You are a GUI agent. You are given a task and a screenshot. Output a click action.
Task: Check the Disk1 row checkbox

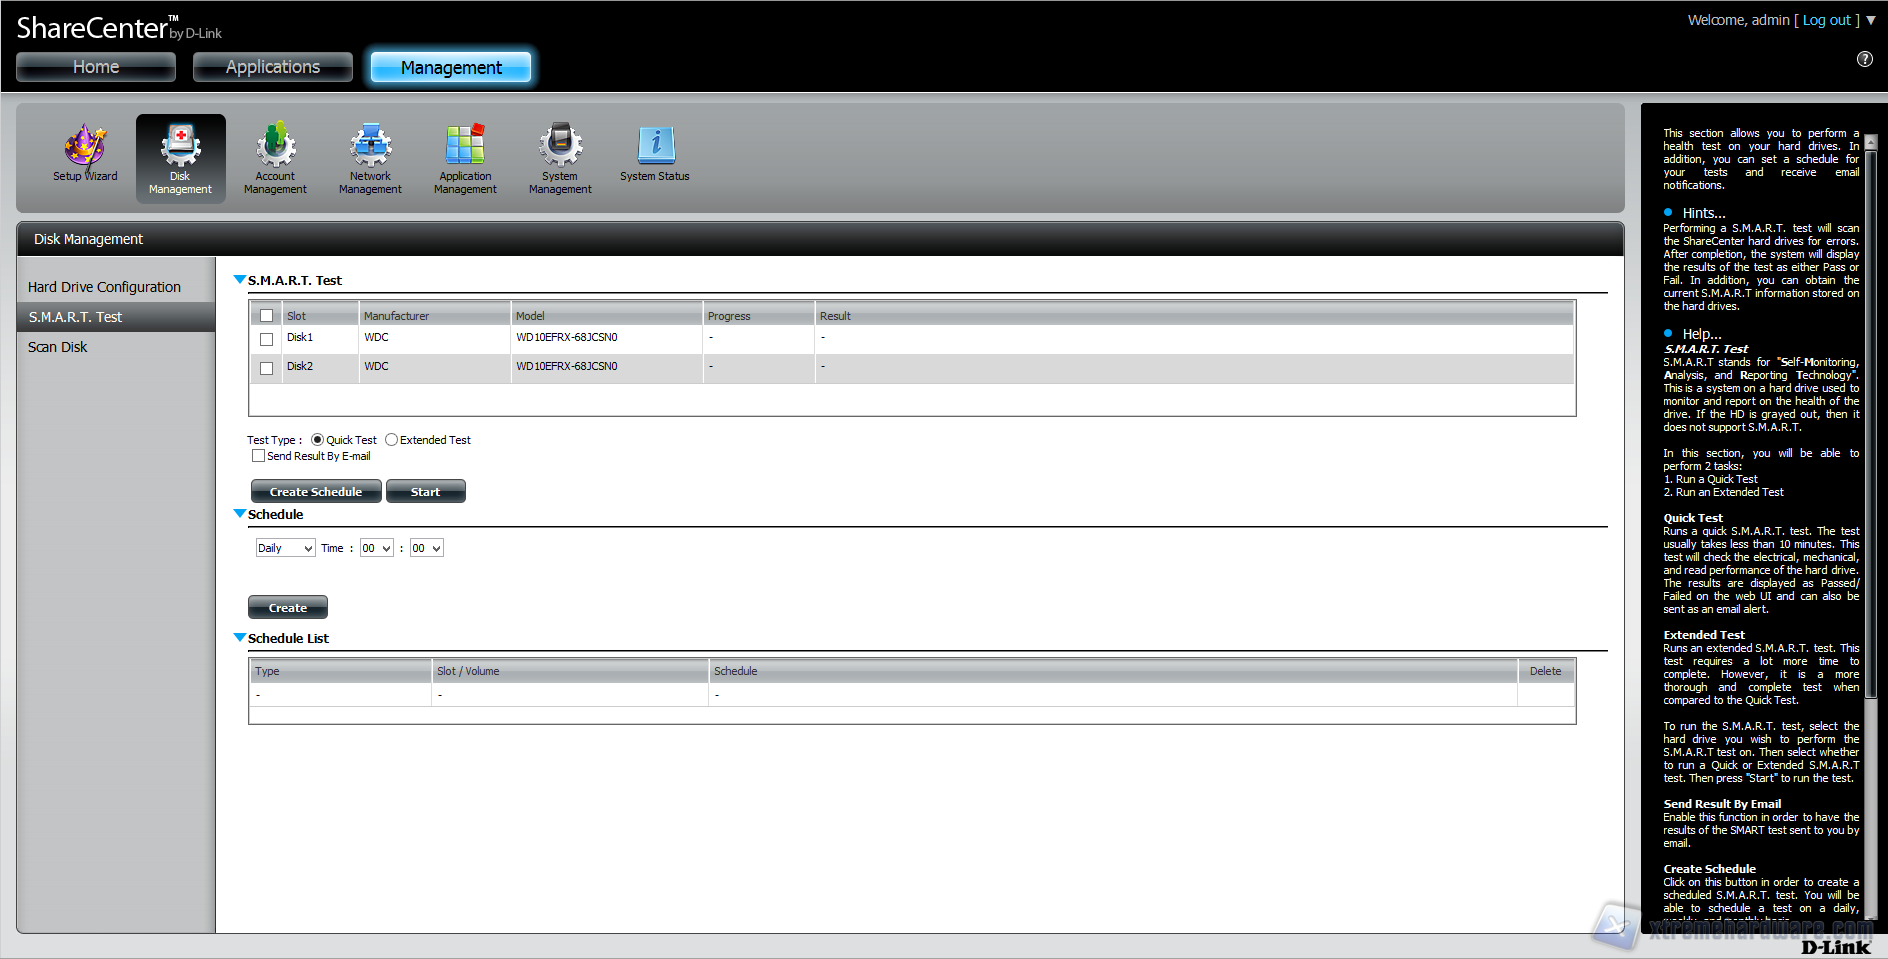267,339
